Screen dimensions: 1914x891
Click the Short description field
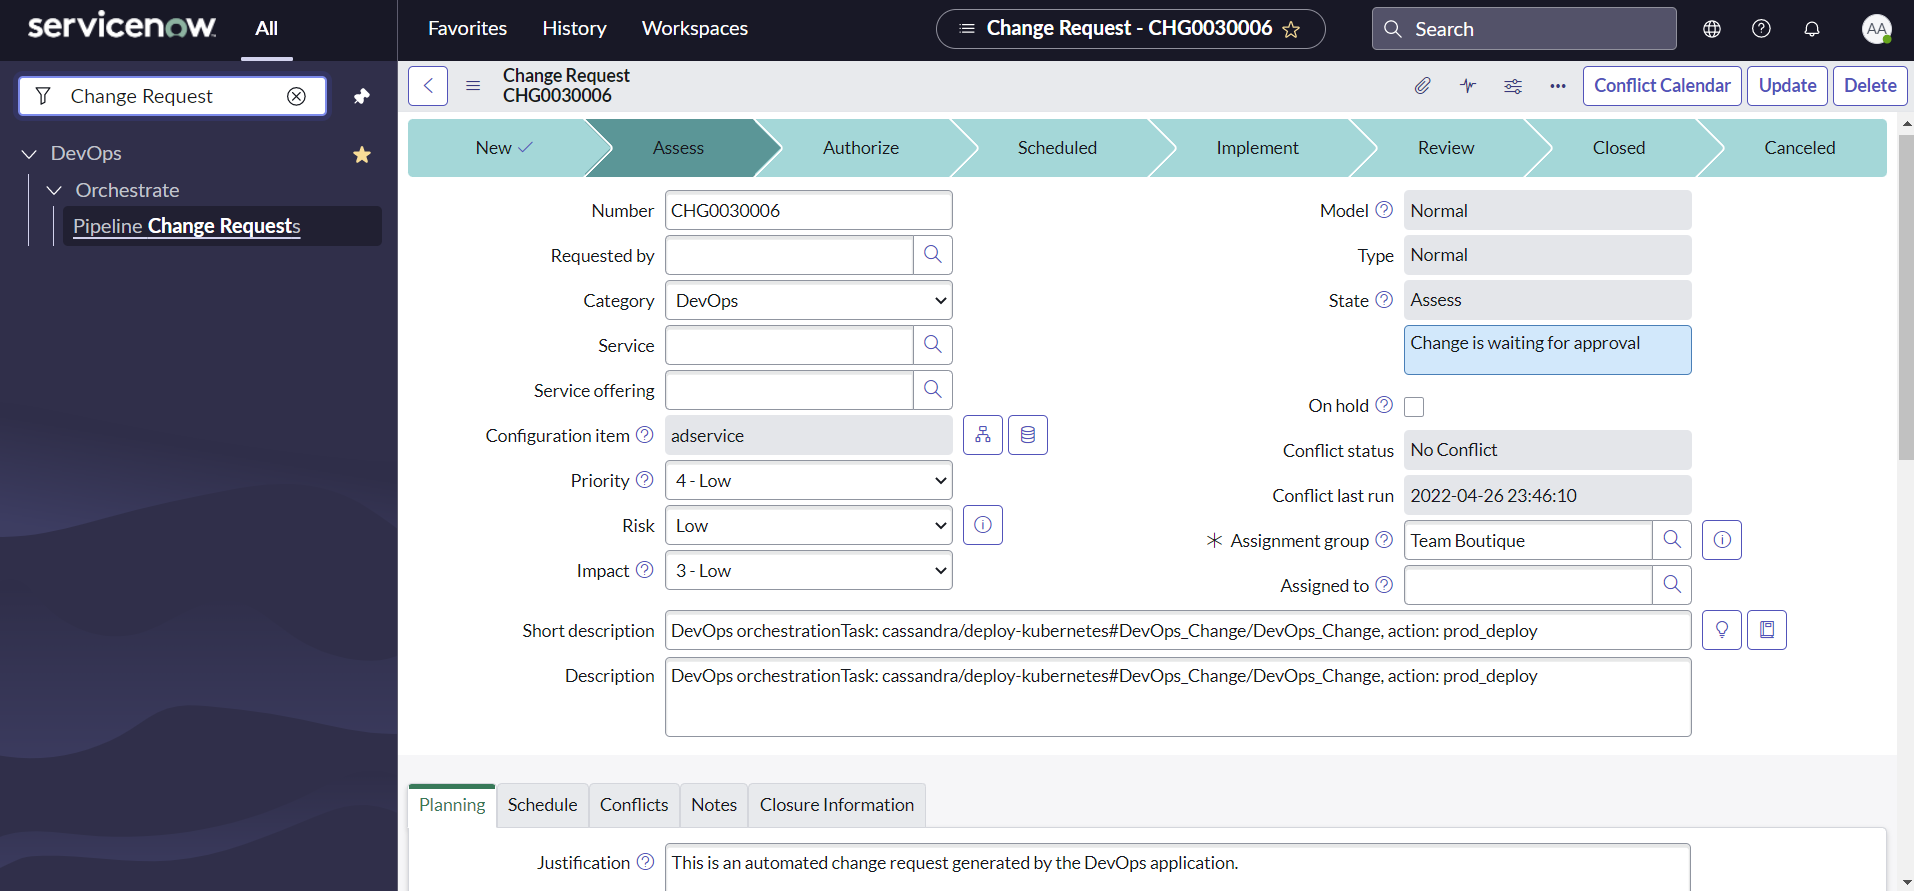[1178, 630]
